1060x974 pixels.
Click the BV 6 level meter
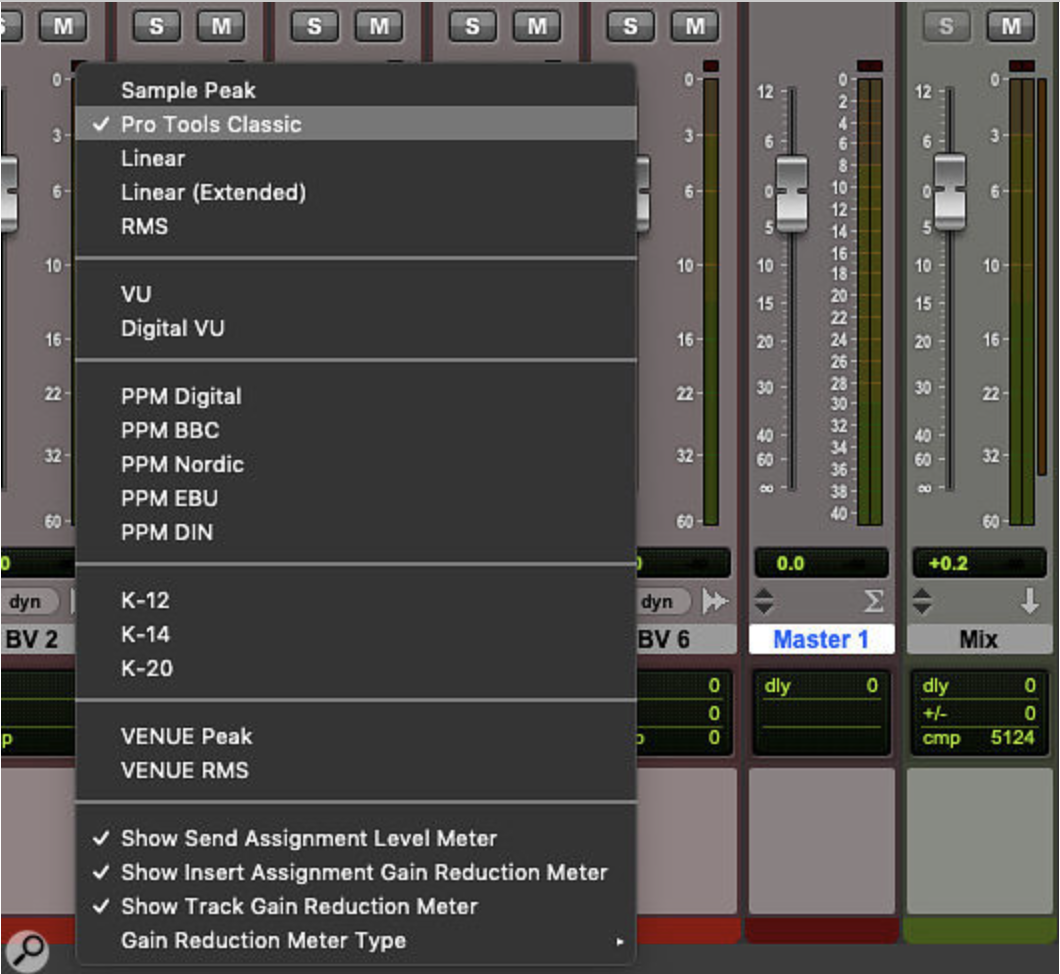pos(710,301)
